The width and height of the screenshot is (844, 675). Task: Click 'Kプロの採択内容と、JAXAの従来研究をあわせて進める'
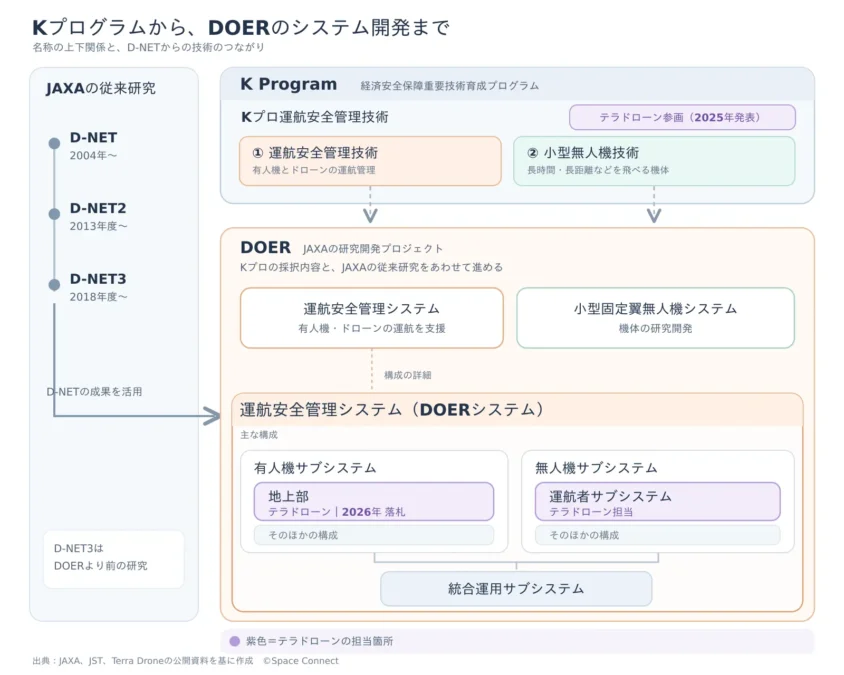point(371,267)
